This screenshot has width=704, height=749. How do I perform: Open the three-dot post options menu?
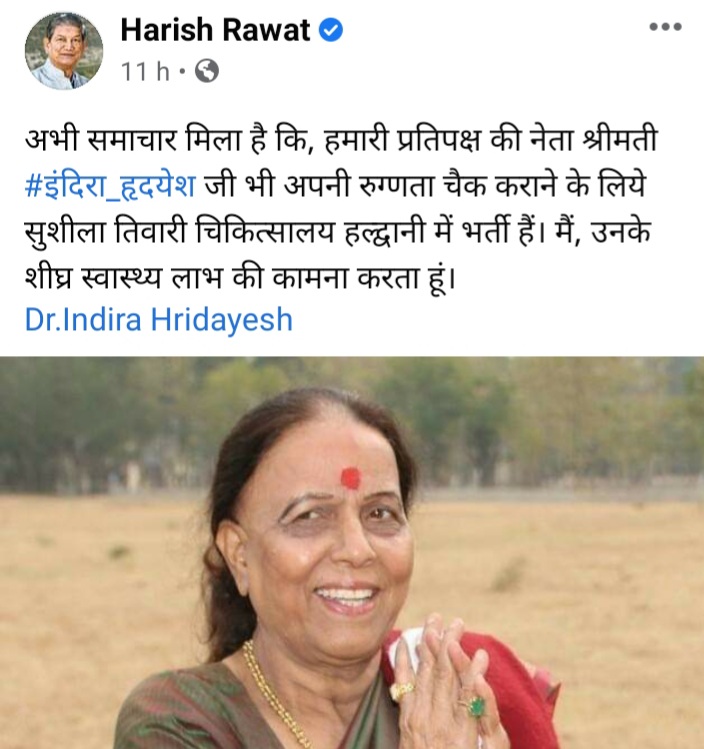point(665,27)
